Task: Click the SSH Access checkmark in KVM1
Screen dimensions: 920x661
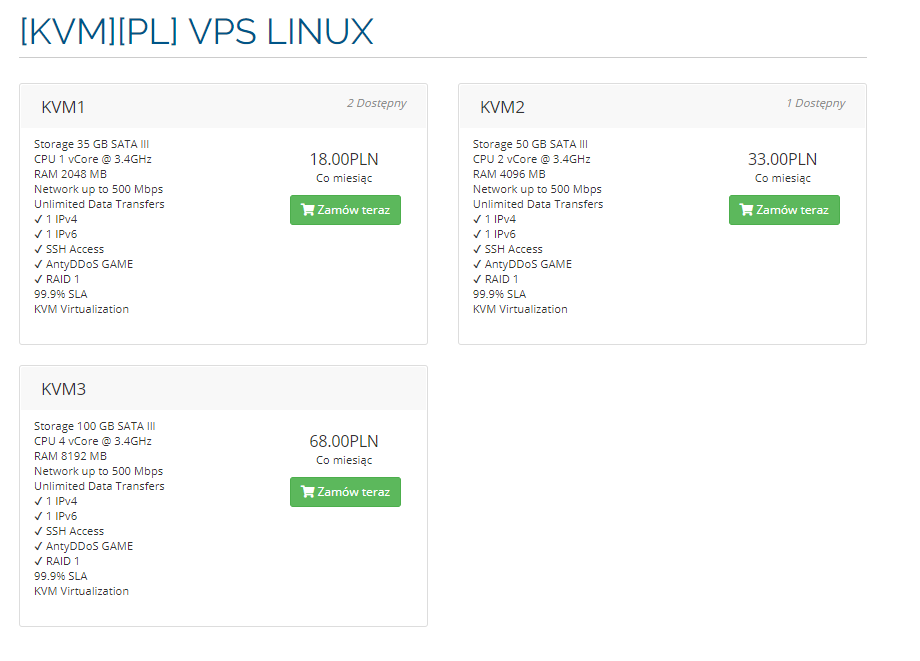Action: click(38, 249)
